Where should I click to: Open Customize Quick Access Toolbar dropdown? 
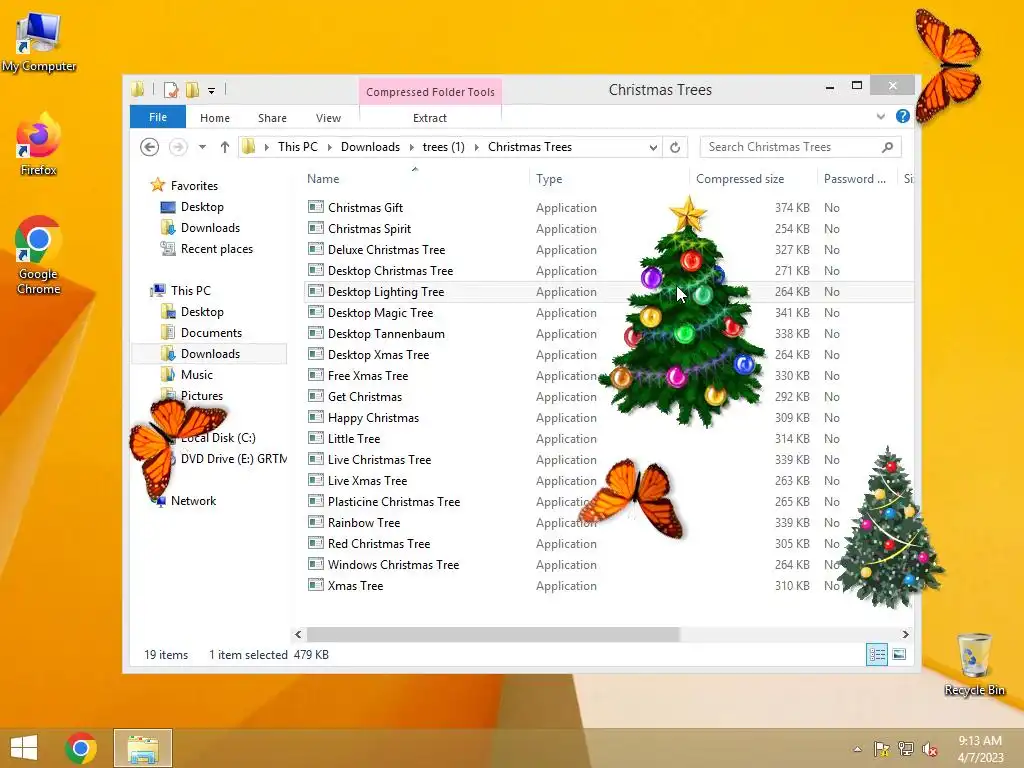click(x=212, y=91)
